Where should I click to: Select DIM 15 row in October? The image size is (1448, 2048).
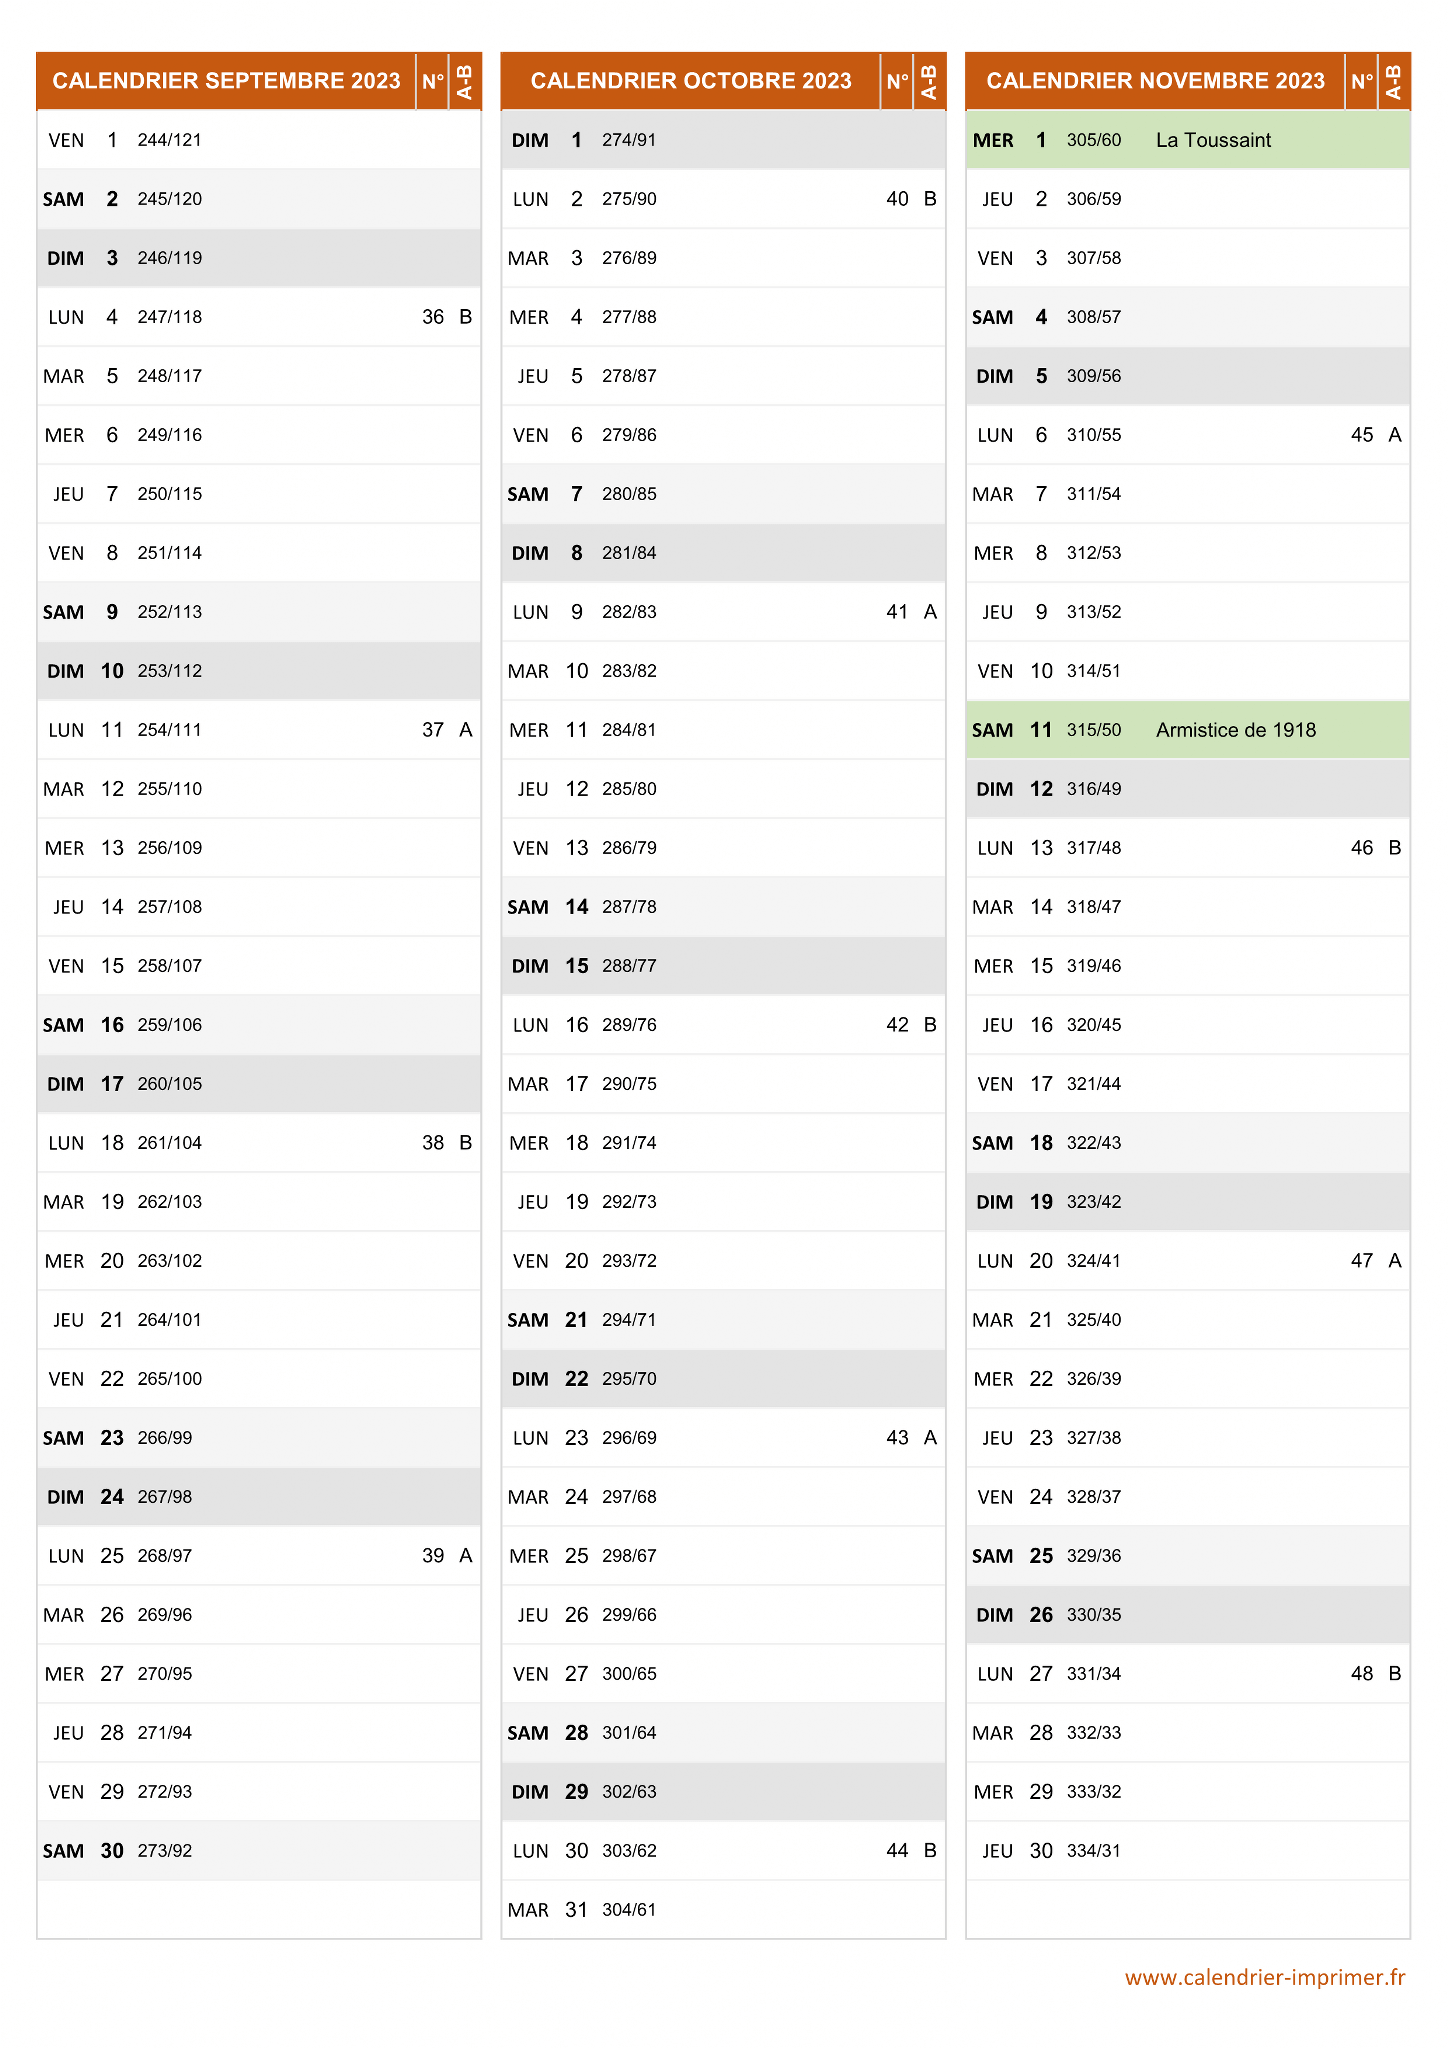[x=723, y=966]
